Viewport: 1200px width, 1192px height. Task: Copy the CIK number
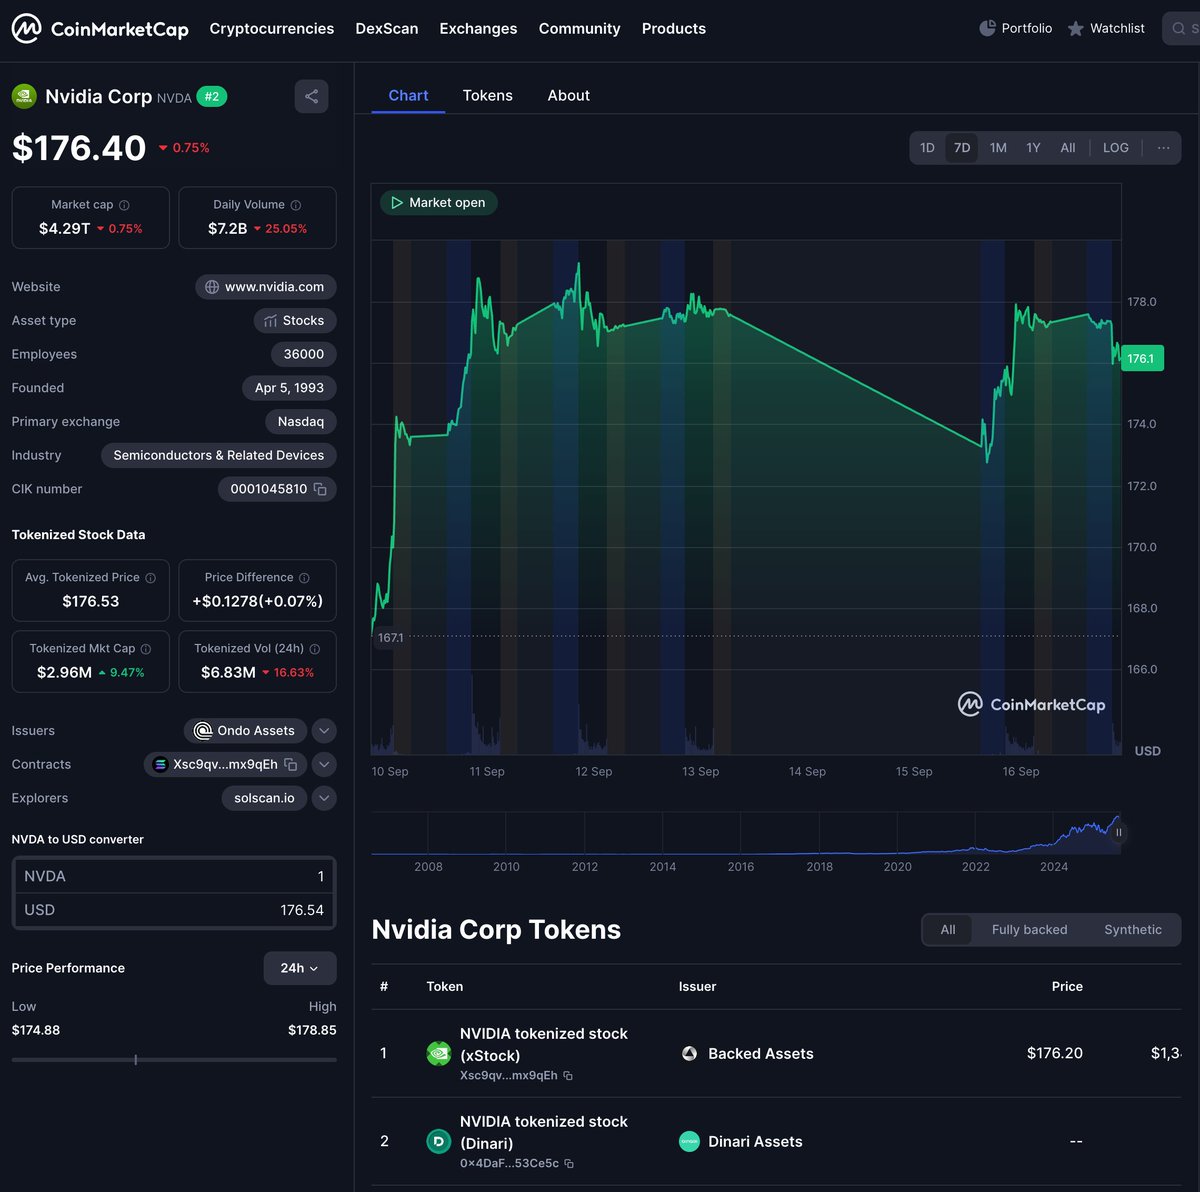[320, 489]
